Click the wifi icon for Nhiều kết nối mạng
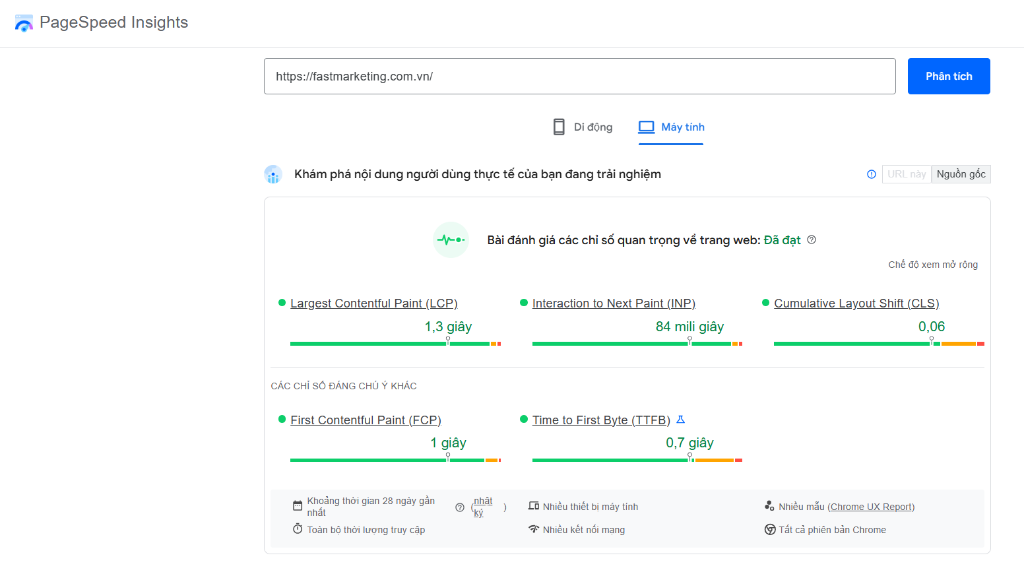 534,529
